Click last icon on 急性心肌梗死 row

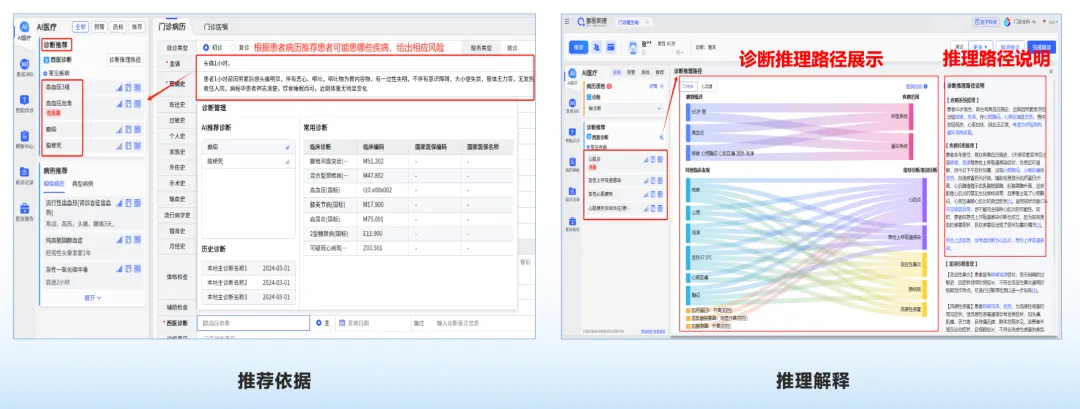[660, 194]
